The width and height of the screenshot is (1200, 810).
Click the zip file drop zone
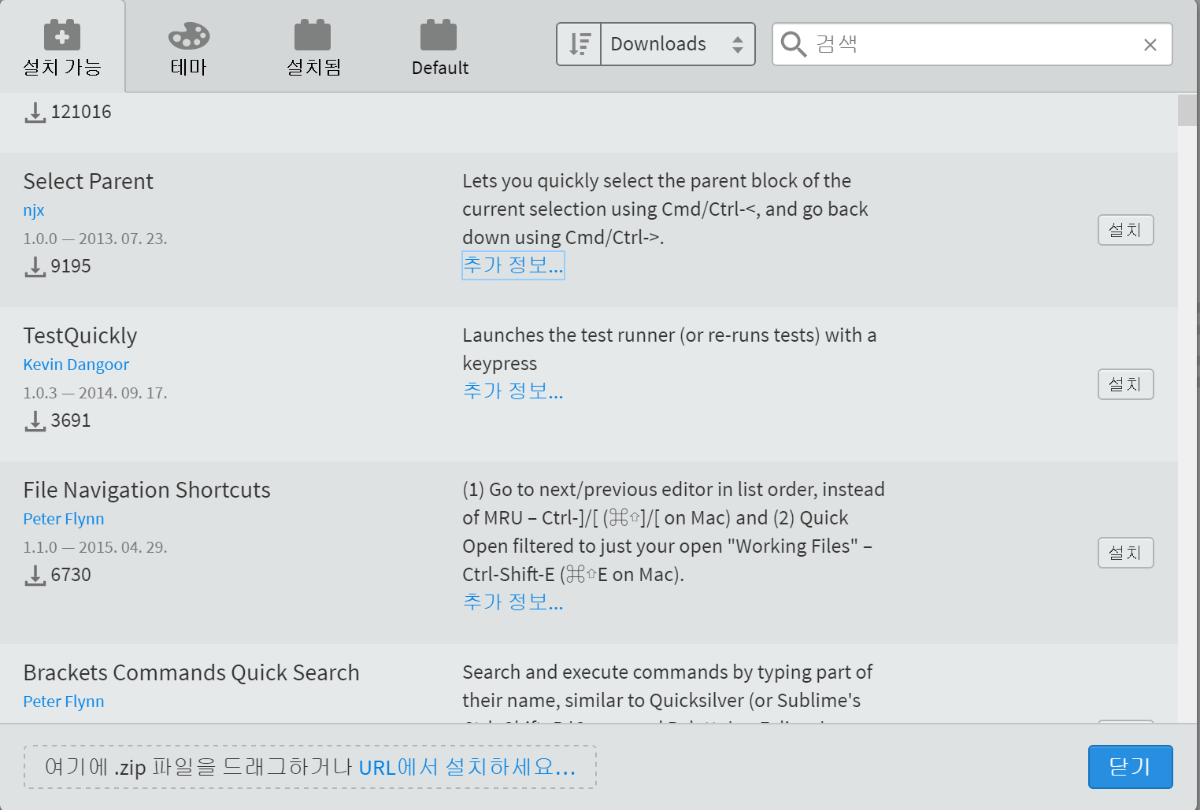310,767
